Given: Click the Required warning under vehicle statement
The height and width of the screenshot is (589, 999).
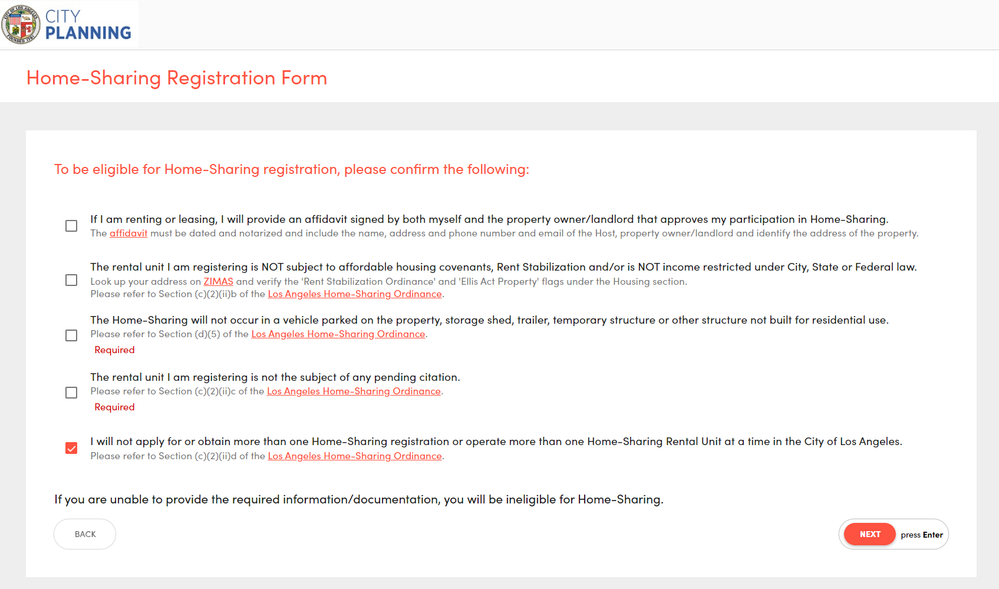Looking at the screenshot, I should click(114, 350).
